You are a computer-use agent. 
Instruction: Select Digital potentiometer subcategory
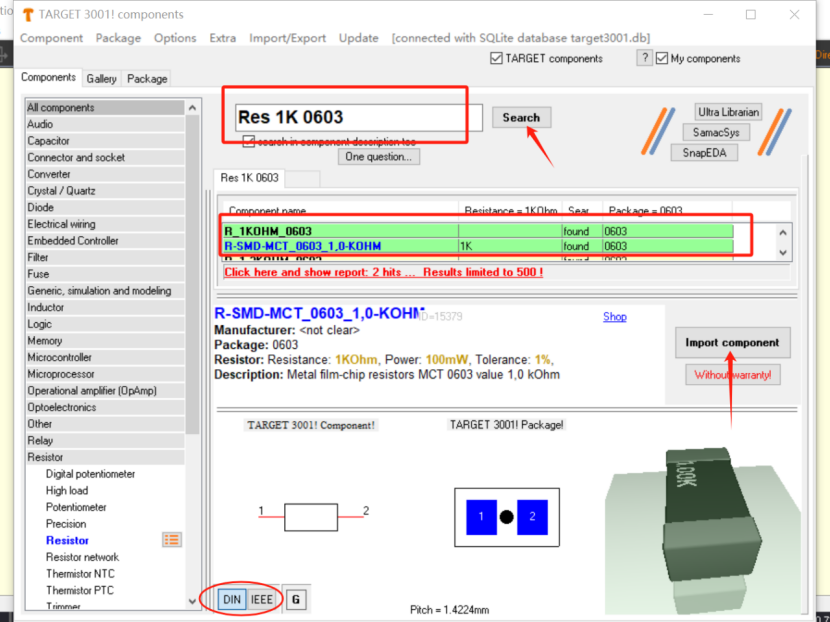click(x=91, y=474)
